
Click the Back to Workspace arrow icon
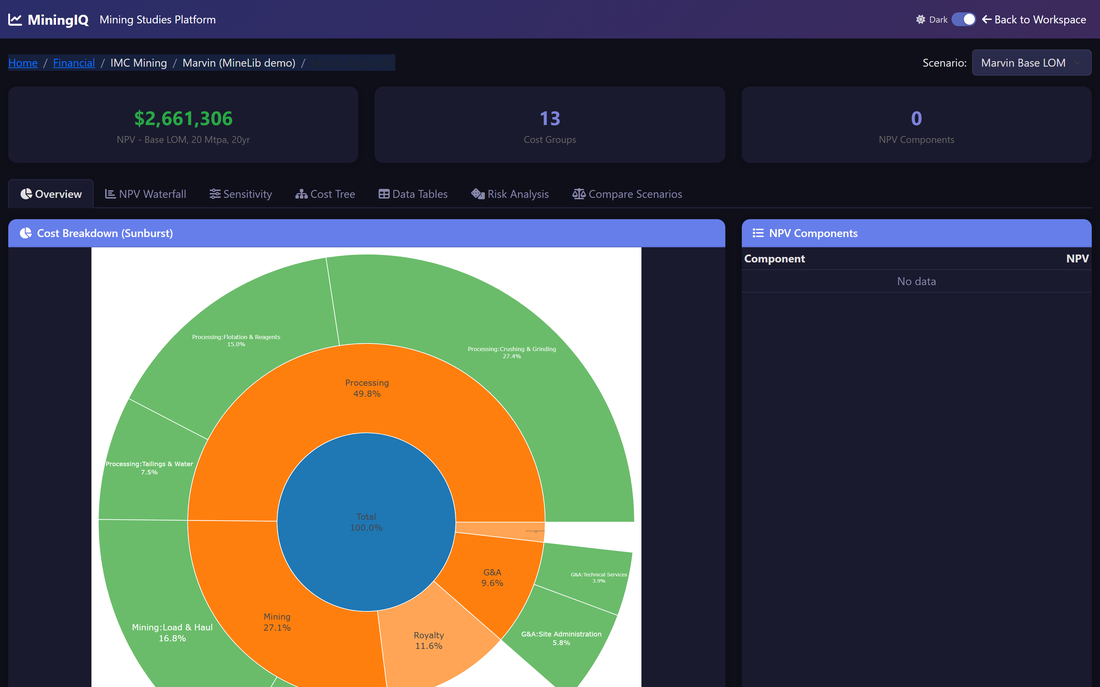pyautogui.click(x=986, y=20)
